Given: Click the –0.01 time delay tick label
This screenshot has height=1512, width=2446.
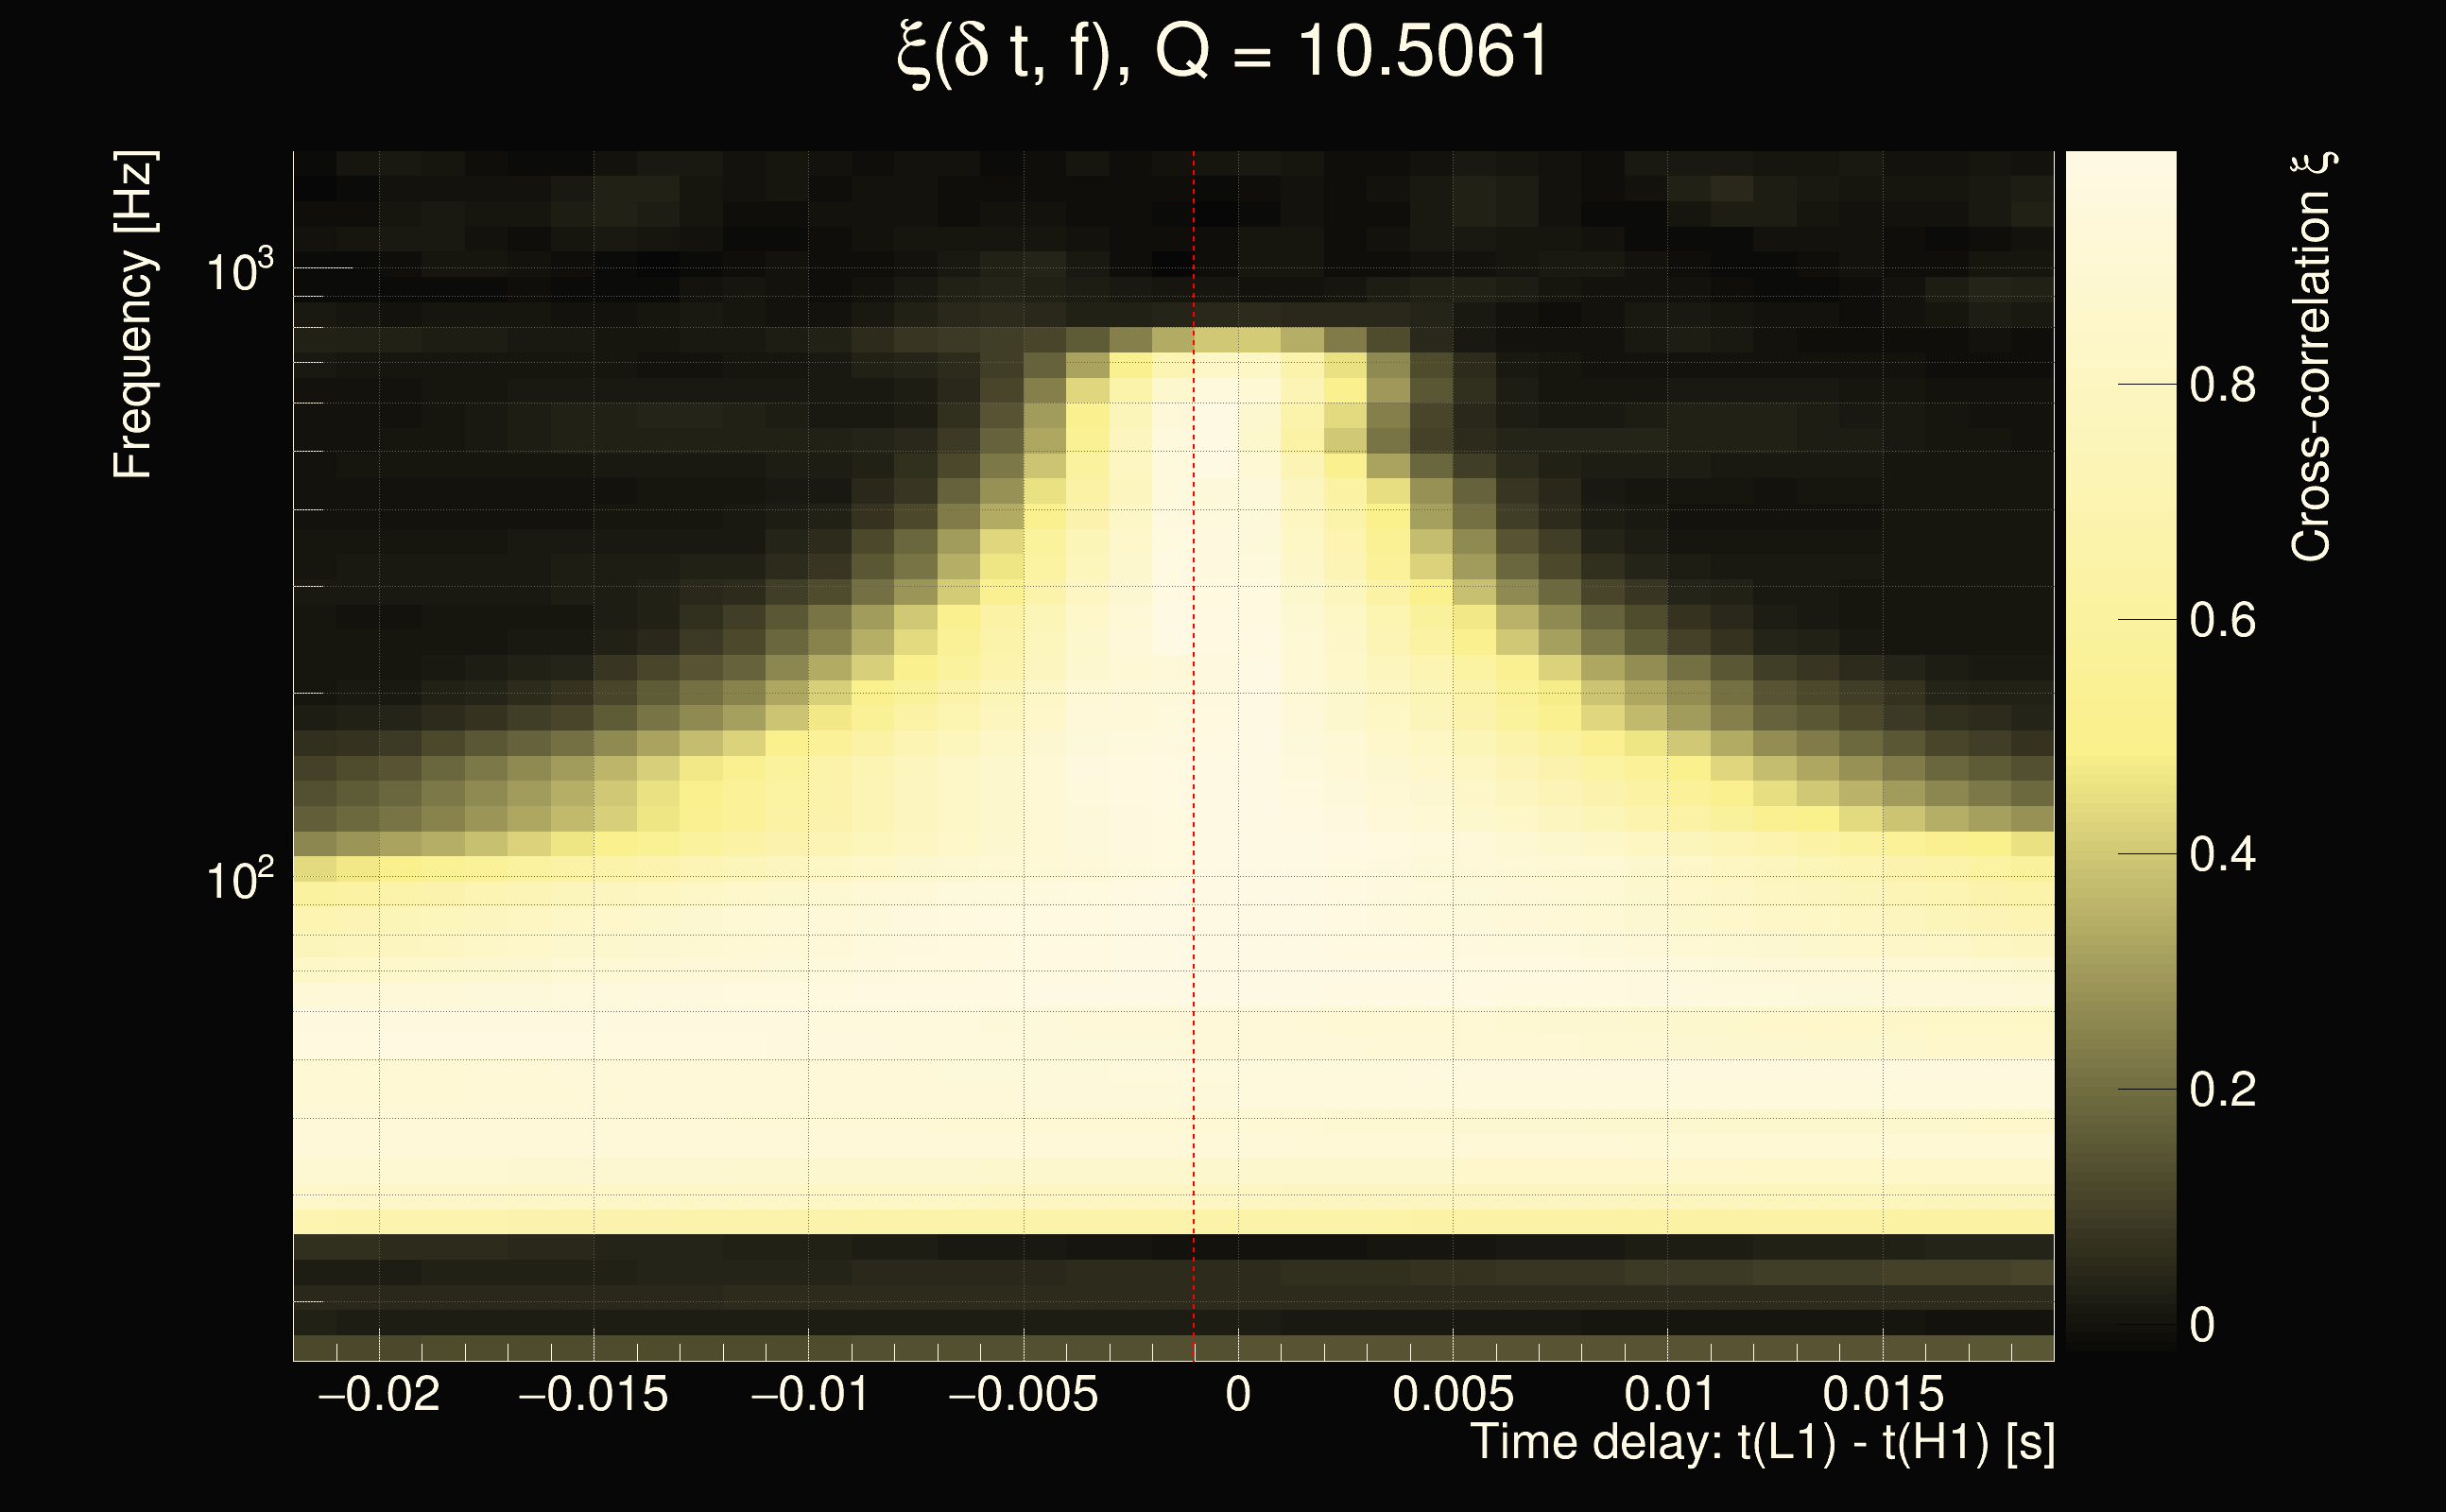Looking at the screenshot, I should (809, 1394).
